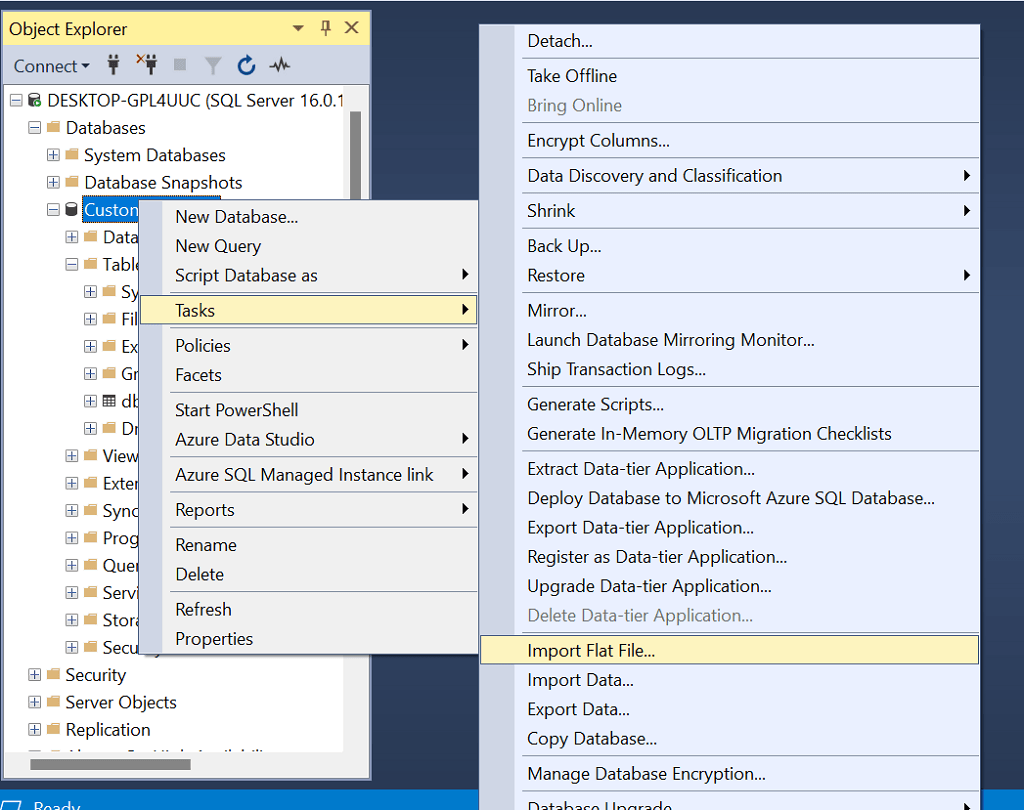The width and height of the screenshot is (1024, 810).
Task: Open Object Explorer window position dropdown arrow
Action: 298,28
